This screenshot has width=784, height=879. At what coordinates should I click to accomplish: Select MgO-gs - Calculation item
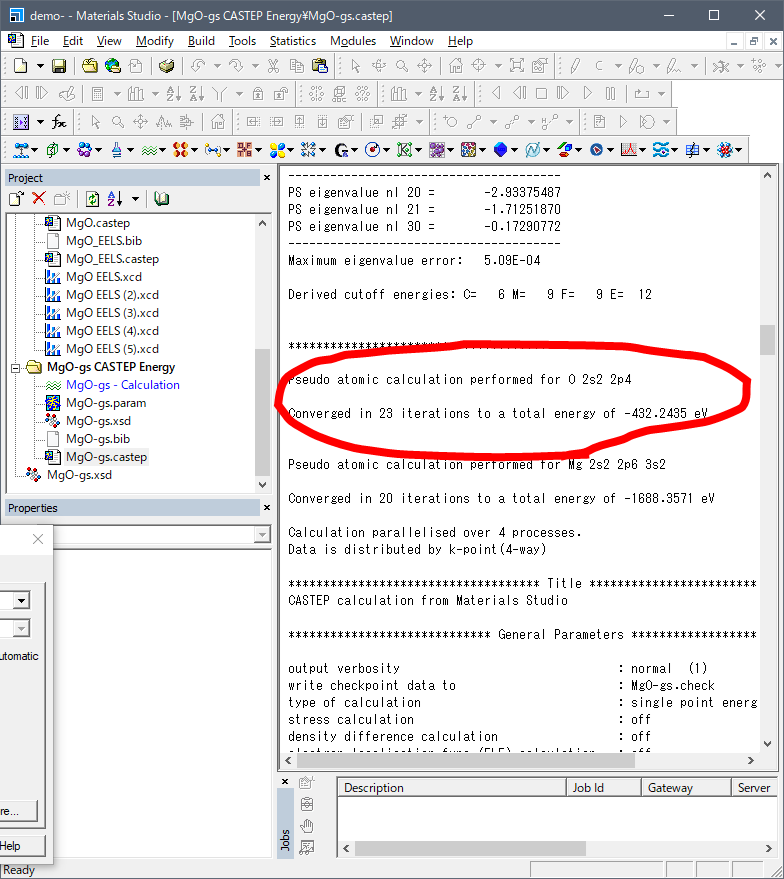click(123, 385)
